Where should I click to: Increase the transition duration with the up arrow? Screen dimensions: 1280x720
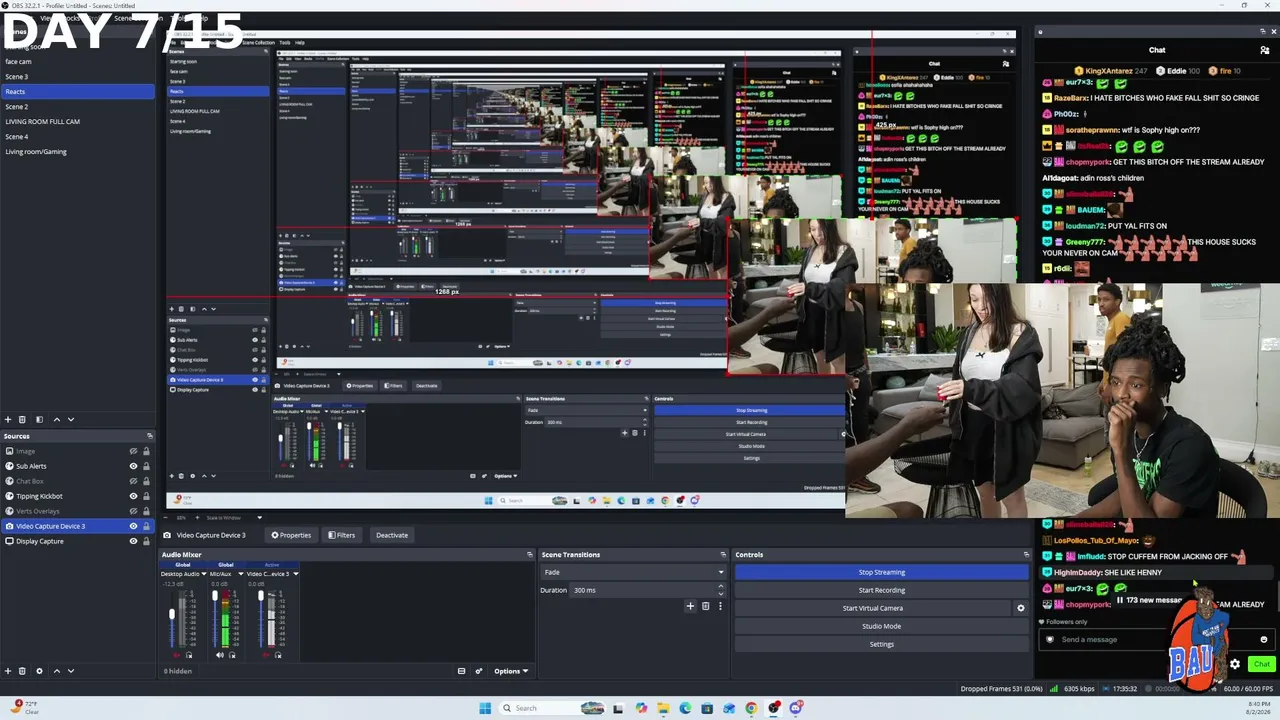tap(721, 588)
